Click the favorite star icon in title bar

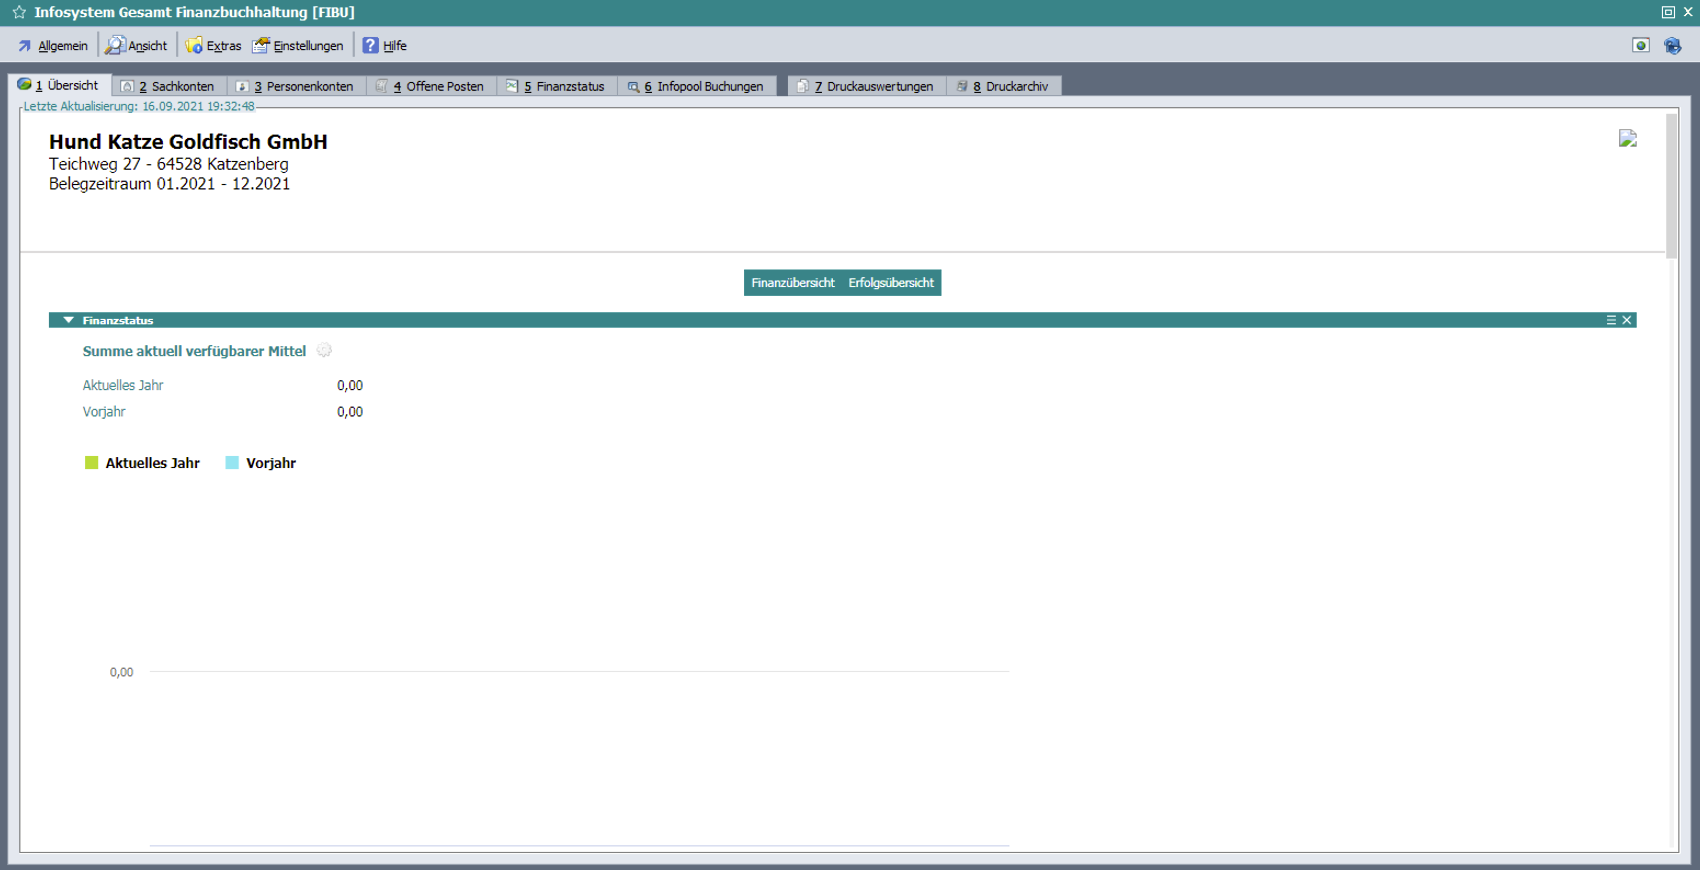click(19, 12)
